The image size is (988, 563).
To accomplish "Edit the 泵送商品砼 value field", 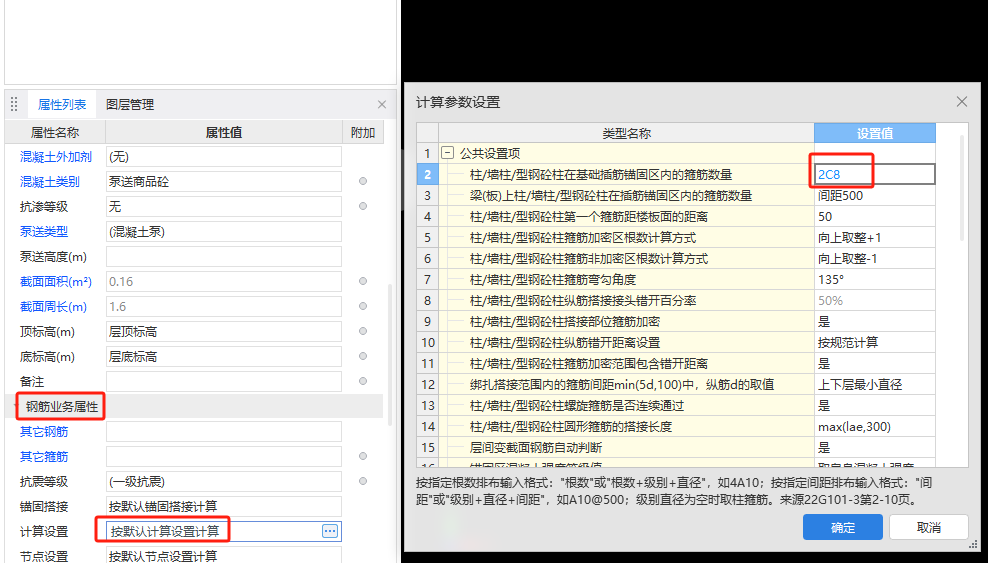I will click(224, 181).
